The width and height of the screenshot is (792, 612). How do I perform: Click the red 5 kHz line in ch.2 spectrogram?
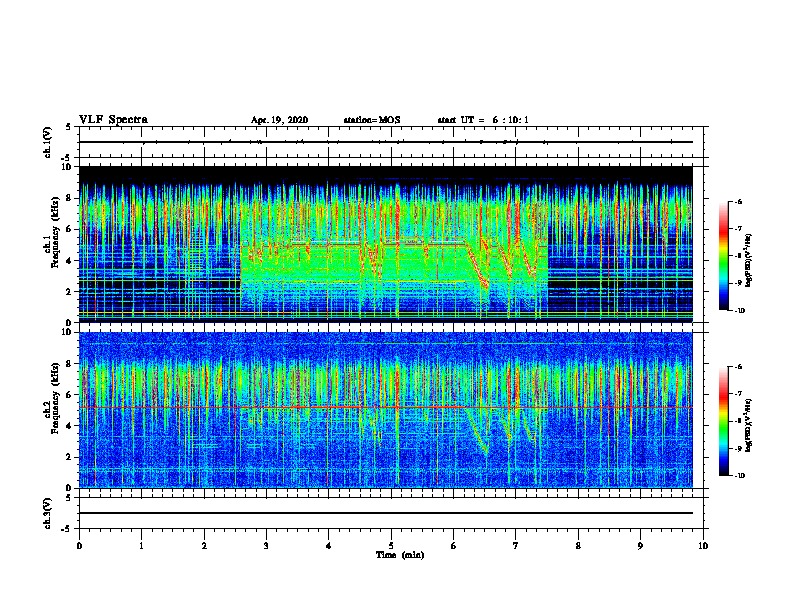(x=386, y=407)
